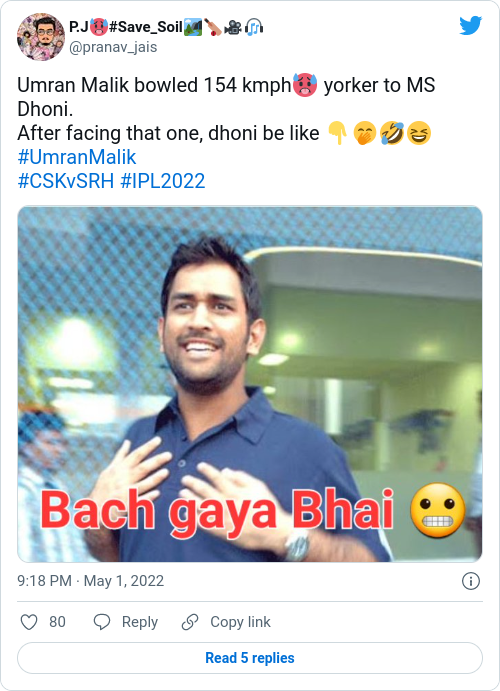The width and height of the screenshot is (500, 691).
Task: Click the heart like icon
Action: (29, 622)
